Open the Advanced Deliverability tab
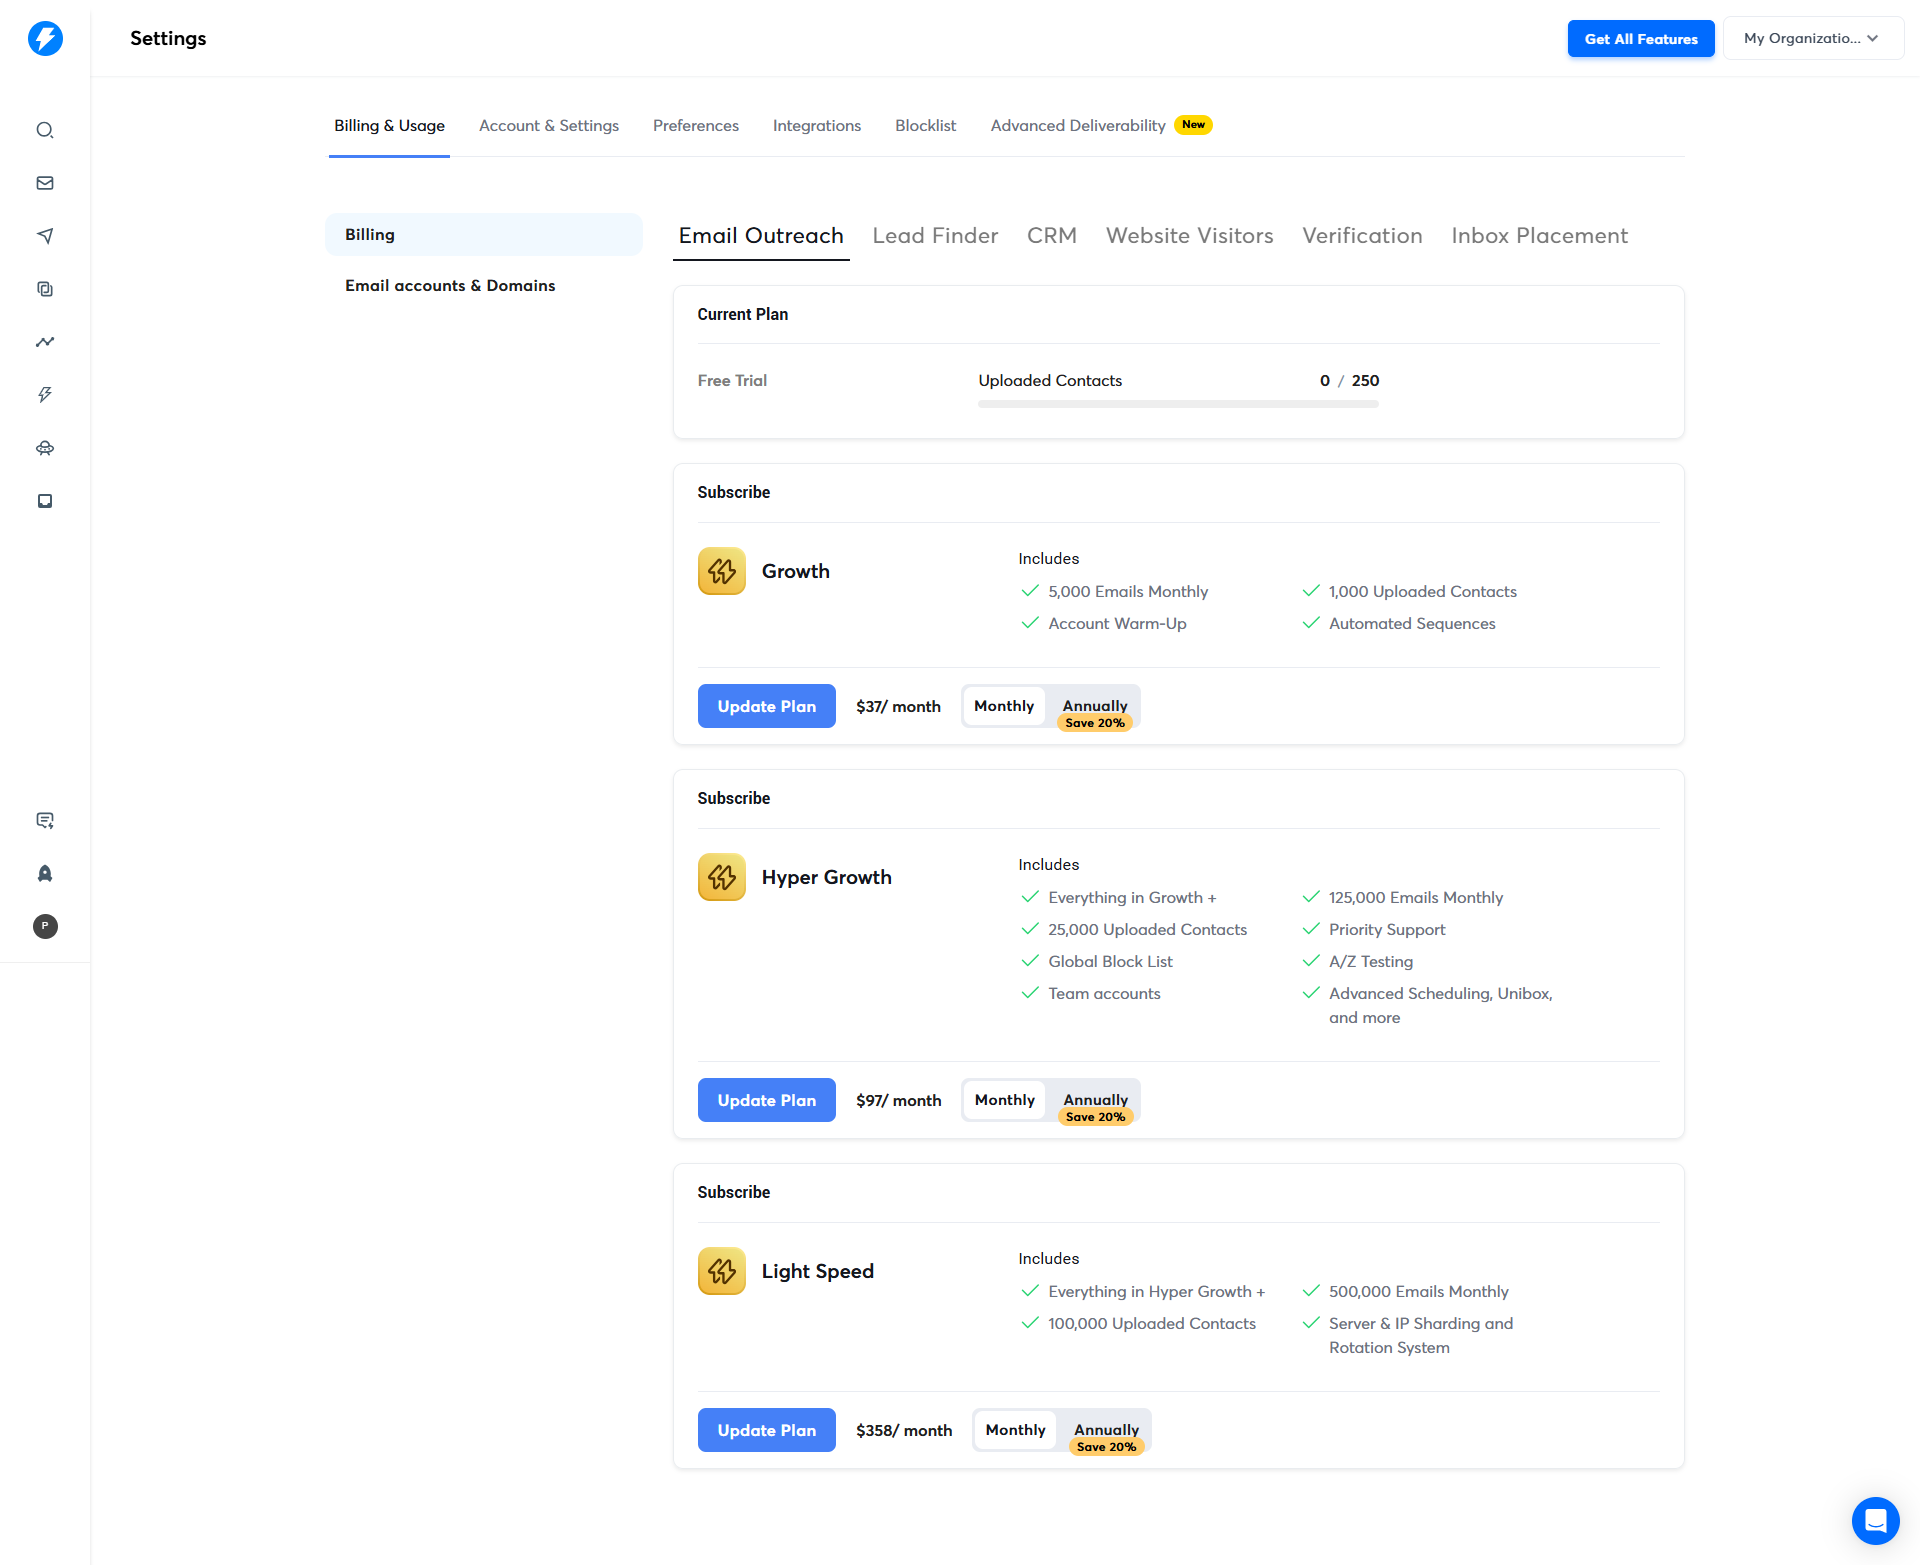Image resolution: width=1920 pixels, height=1565 pixels. pos(1078,125)
